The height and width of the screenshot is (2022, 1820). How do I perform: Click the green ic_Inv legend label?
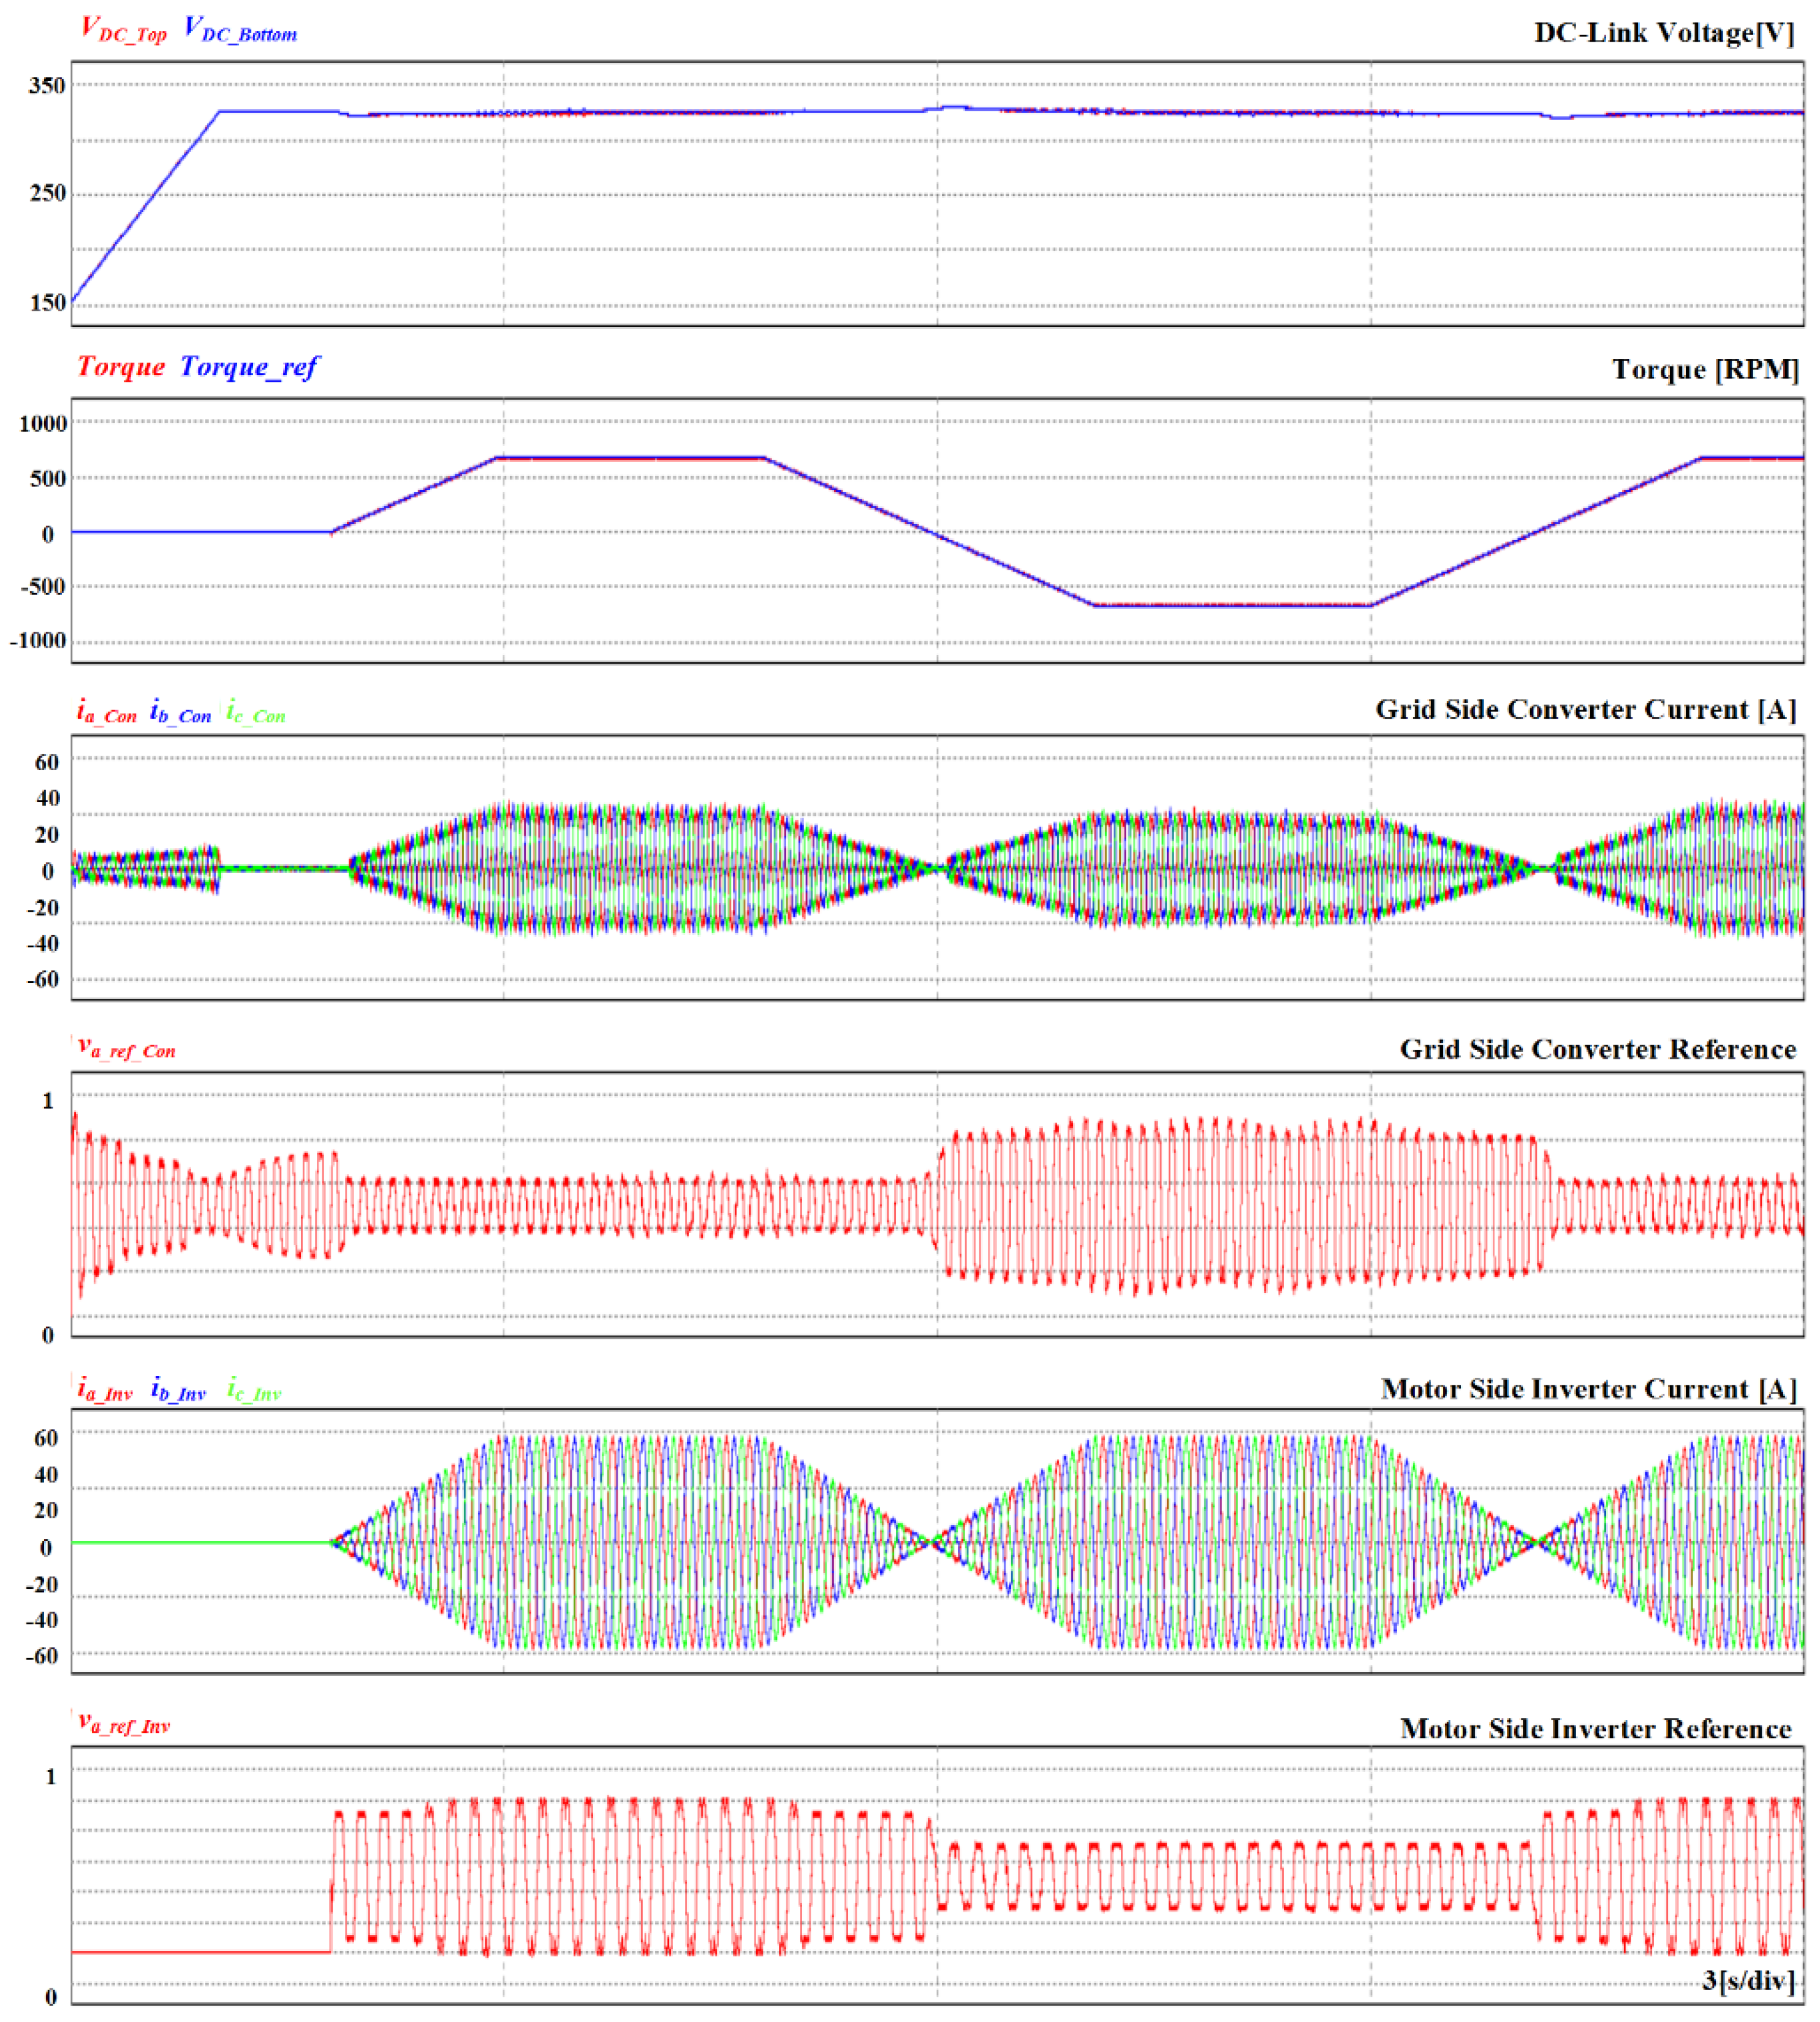point(254,1389)
